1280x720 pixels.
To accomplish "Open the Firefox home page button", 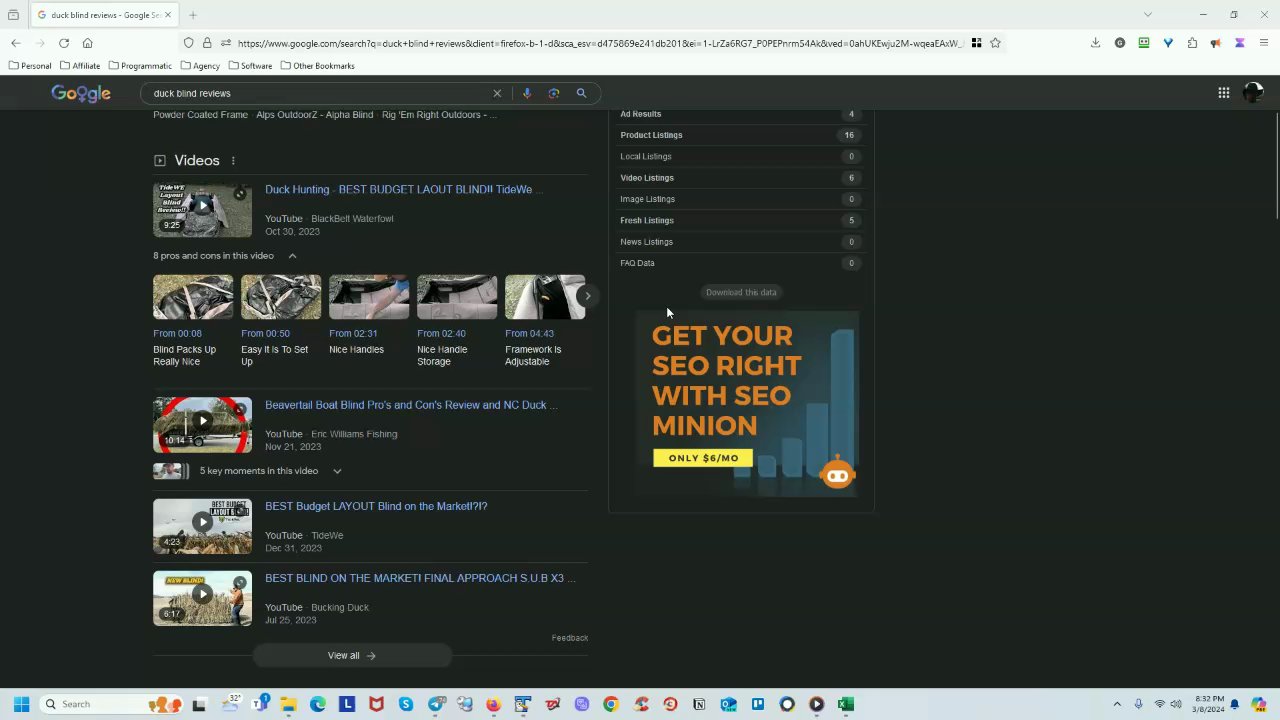I will (x=88, y=43).
